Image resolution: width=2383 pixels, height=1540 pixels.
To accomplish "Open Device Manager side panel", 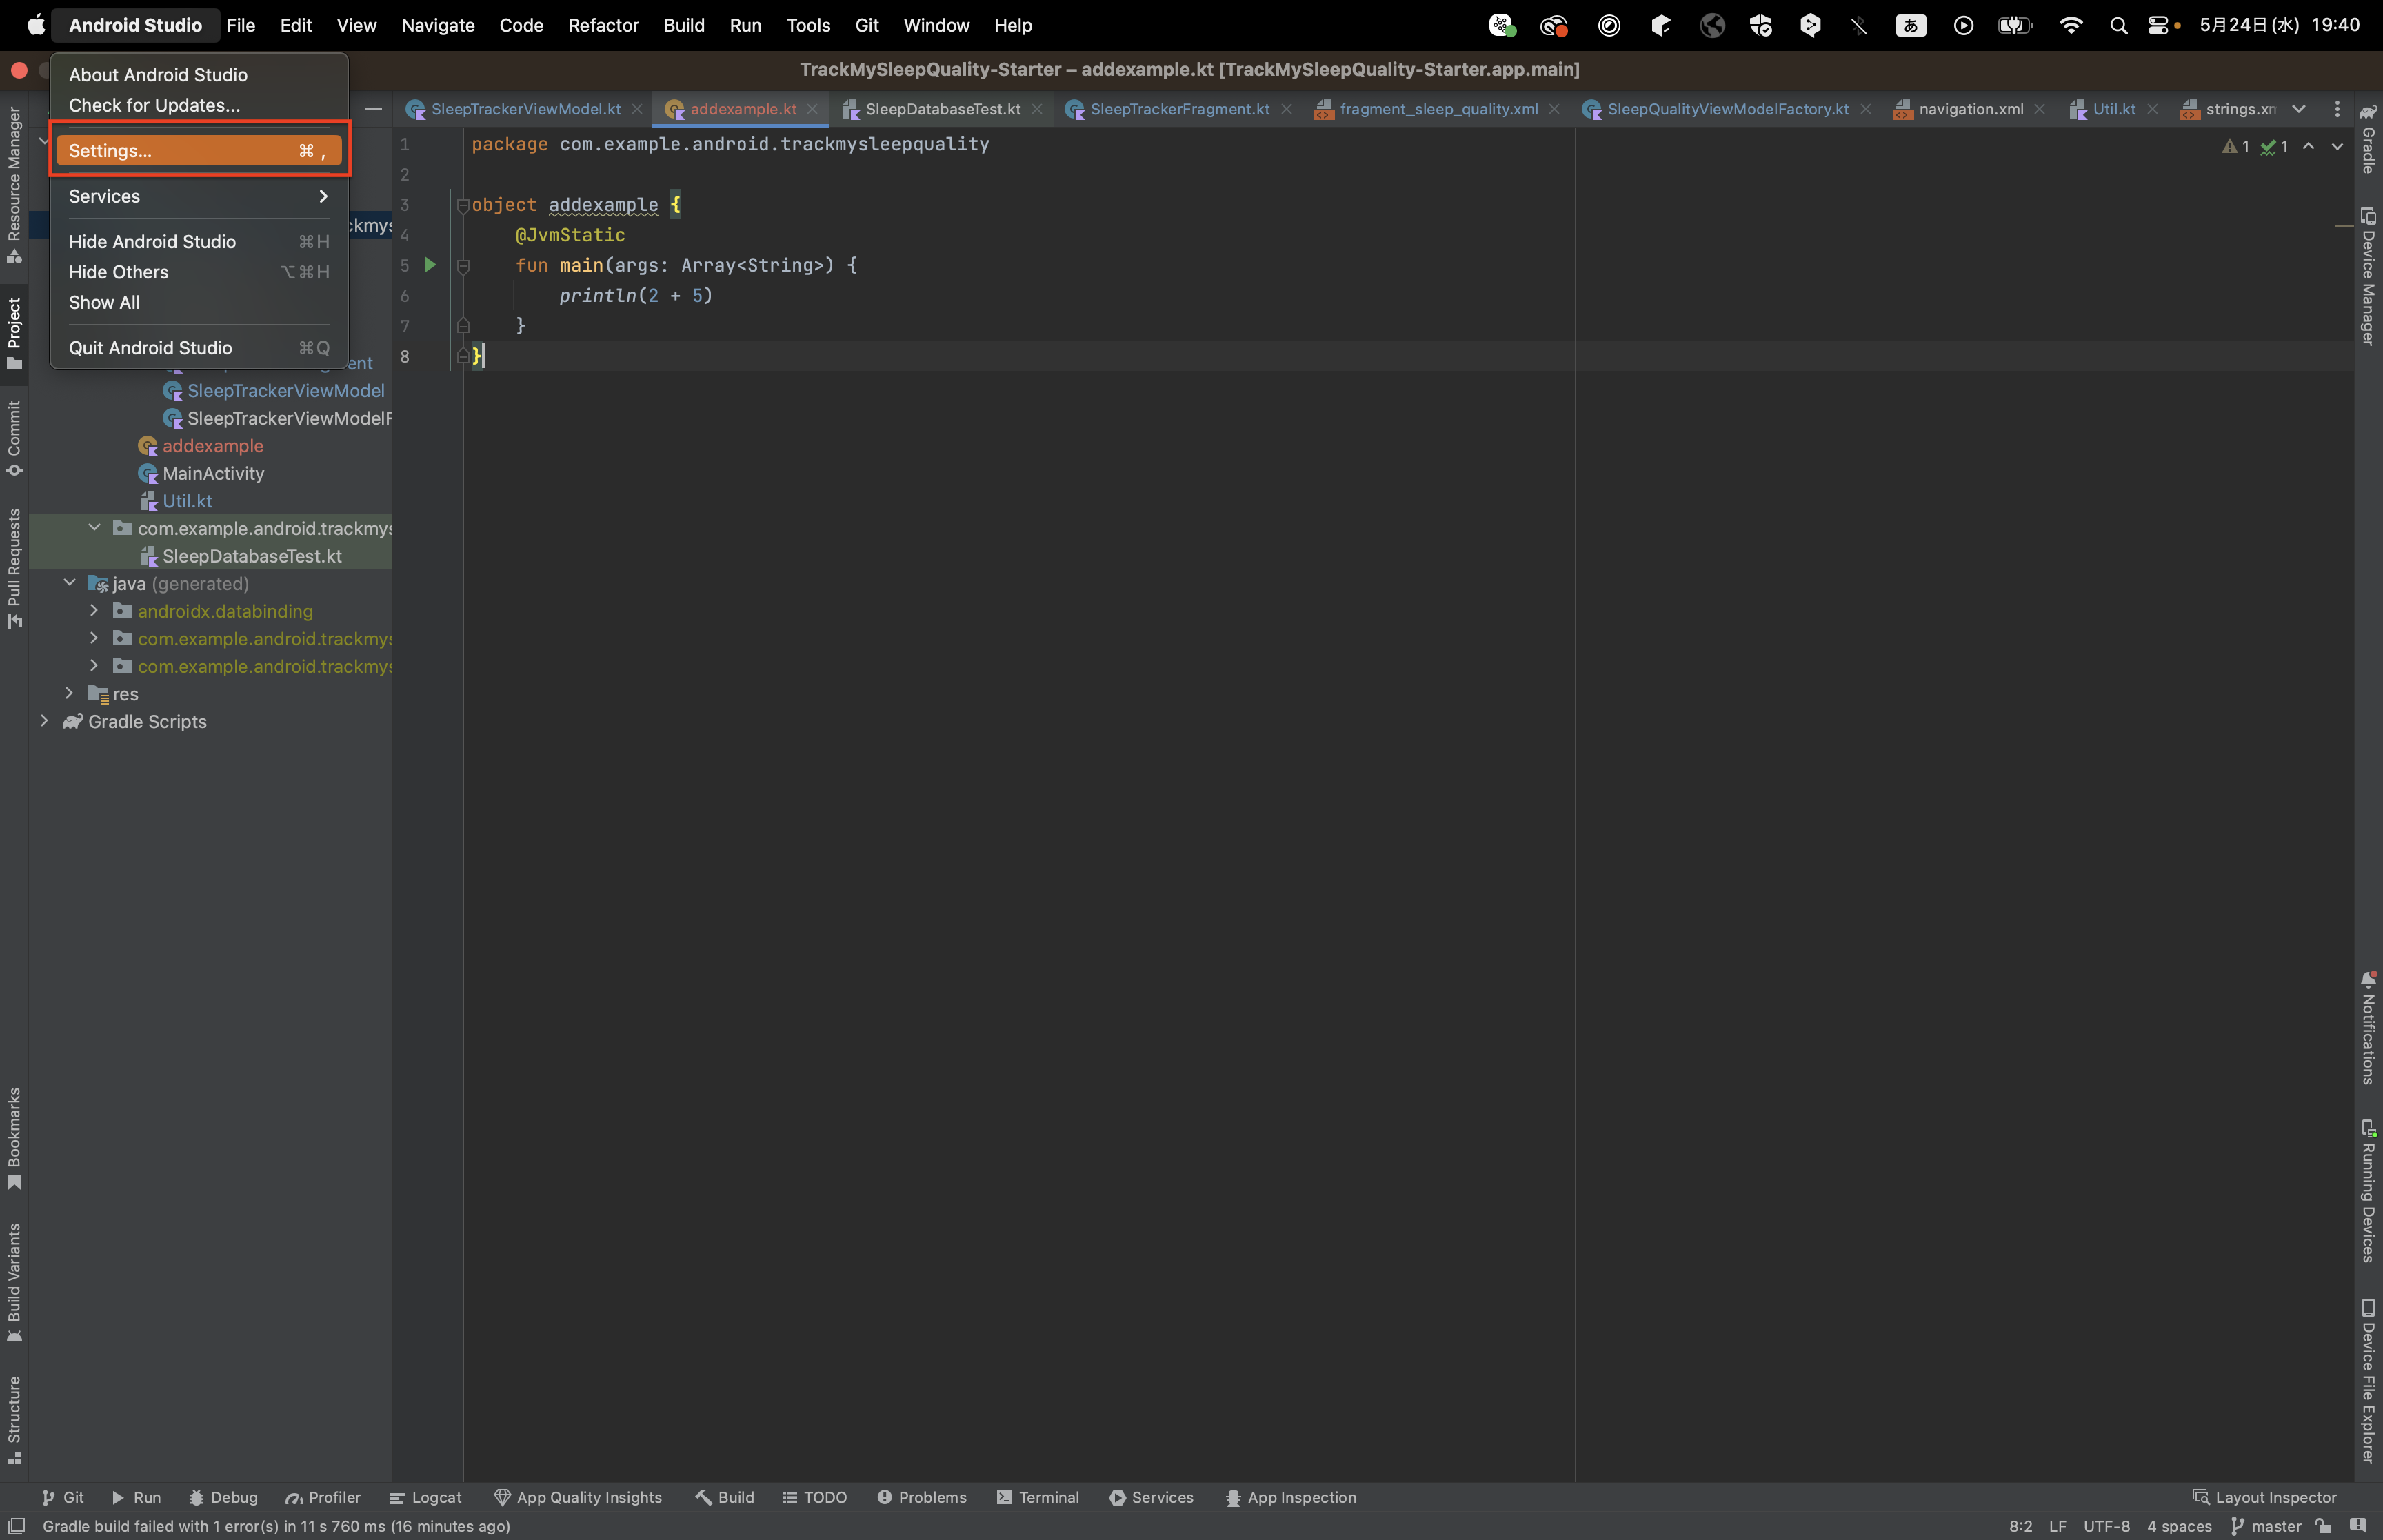I will (x=2367, y=276).
